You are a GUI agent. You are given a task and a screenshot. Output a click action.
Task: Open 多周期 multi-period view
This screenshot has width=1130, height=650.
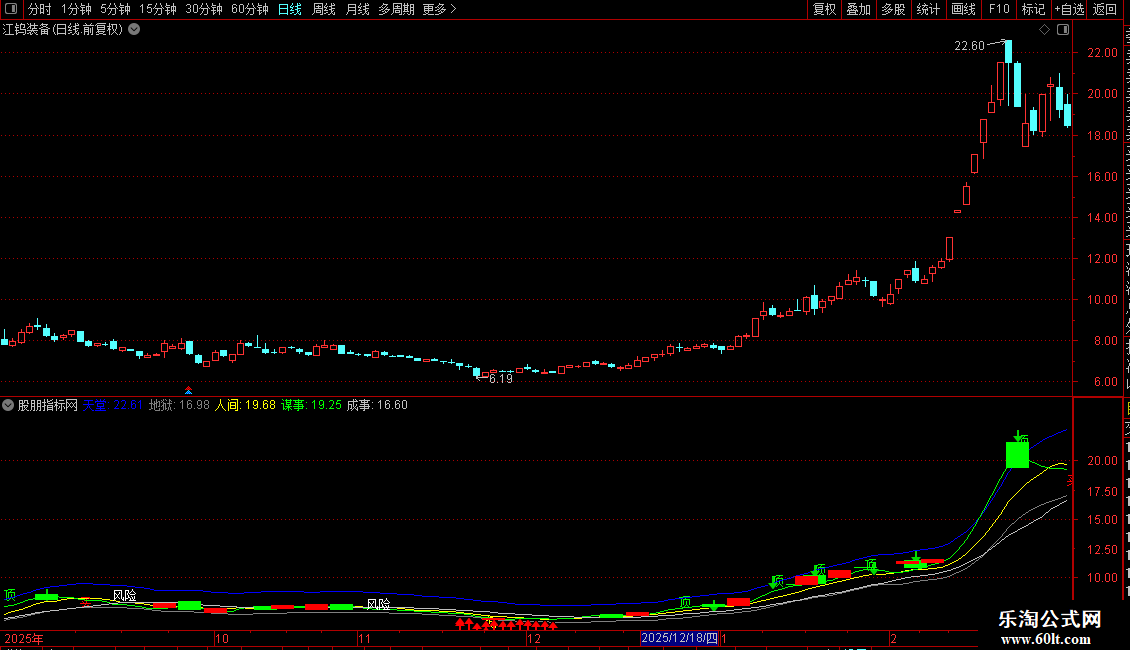tap(396, 9)
